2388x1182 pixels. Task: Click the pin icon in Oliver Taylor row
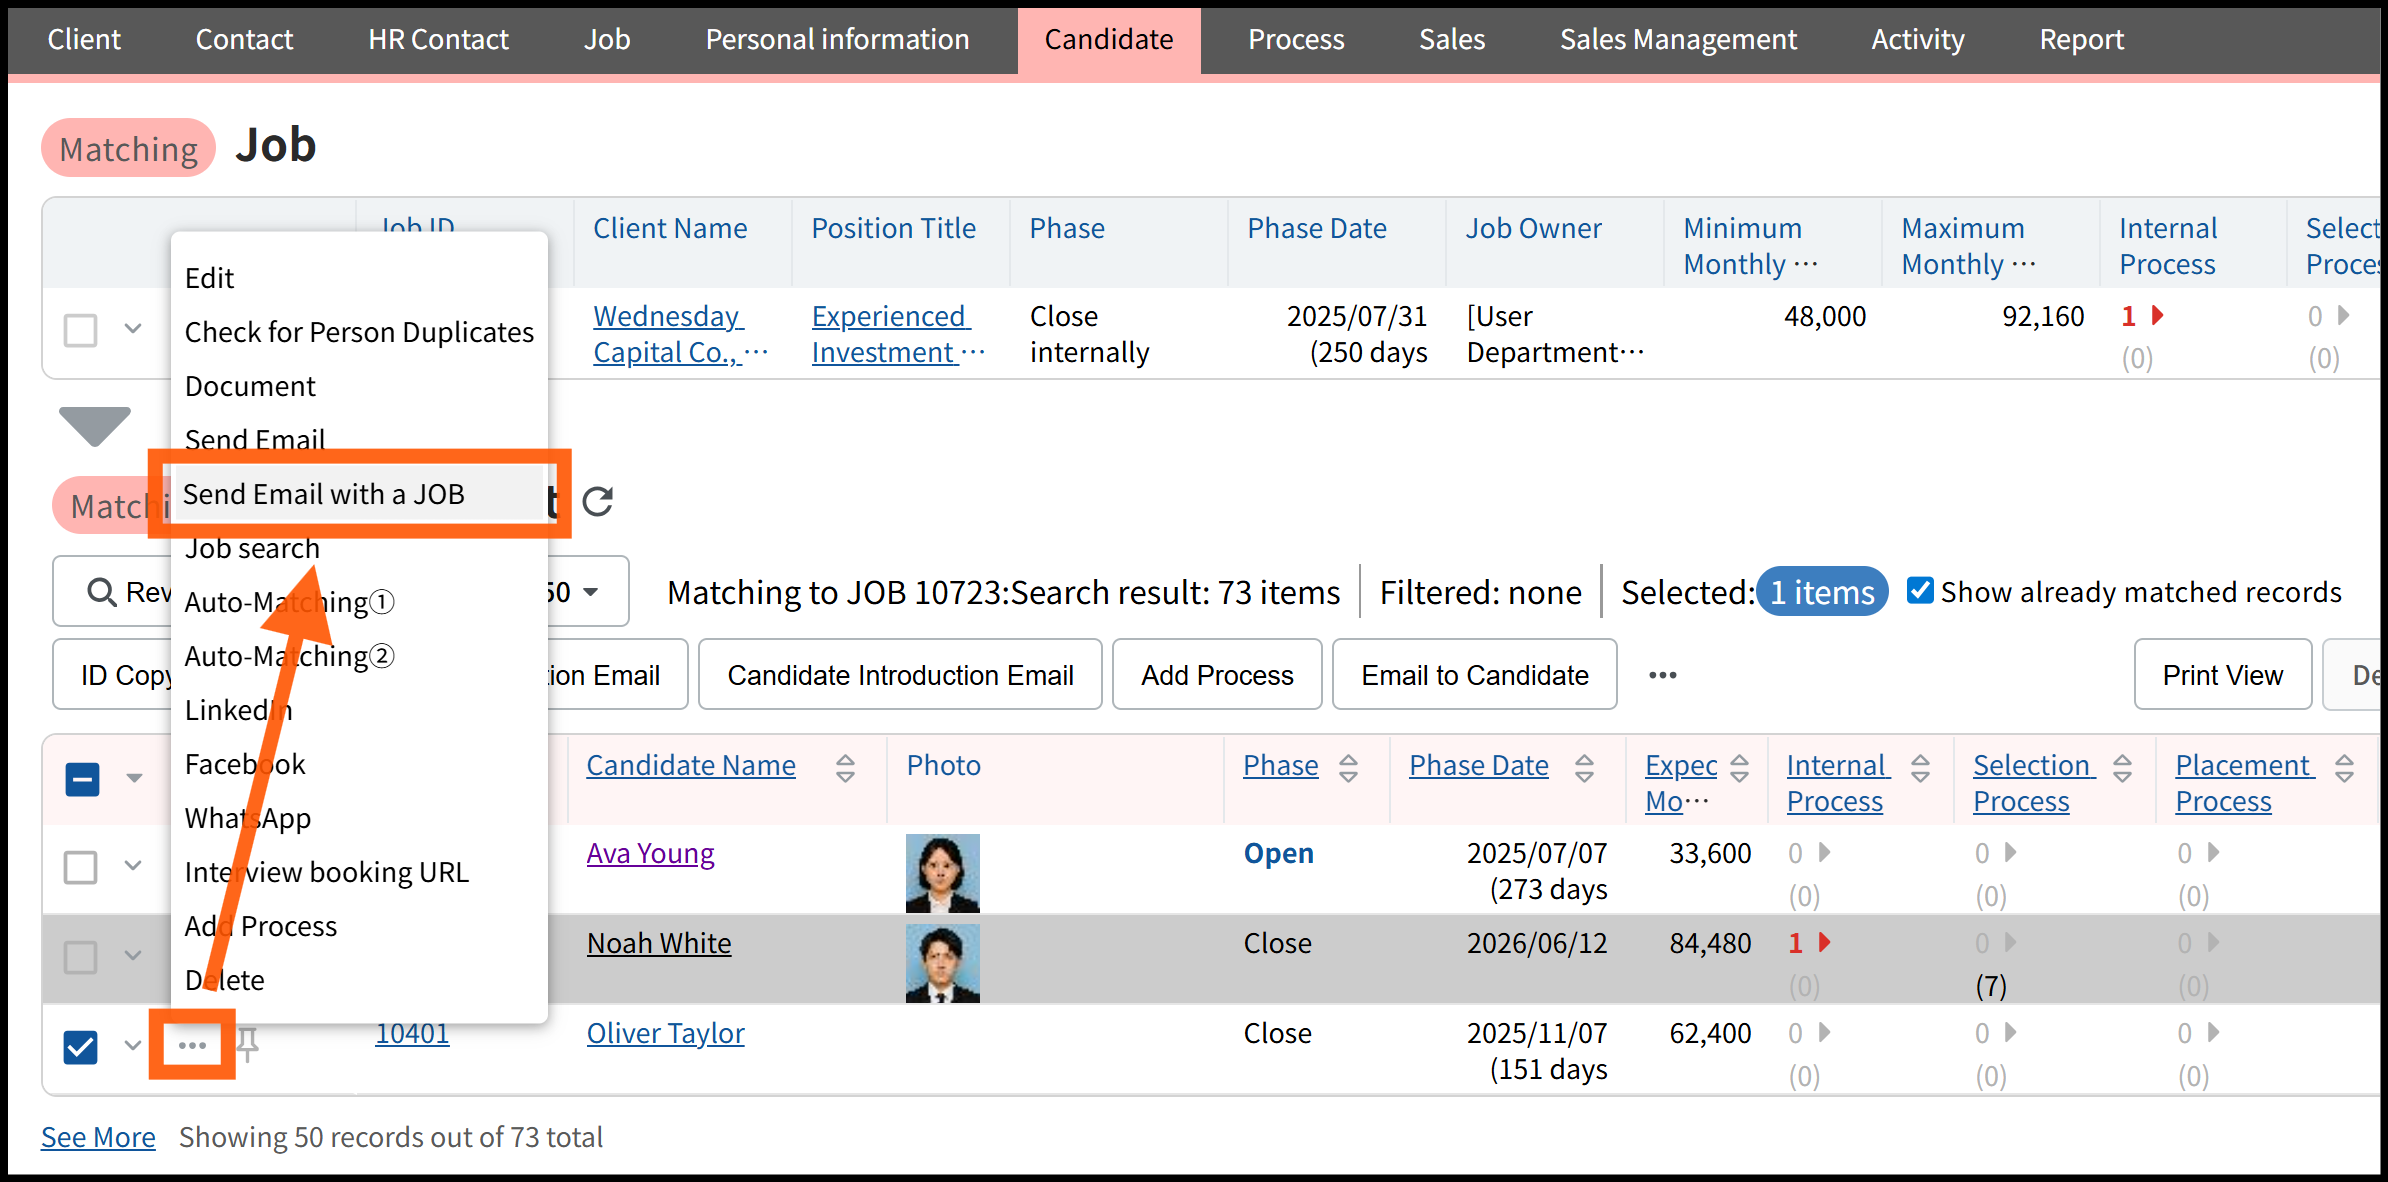pos(248,1043)
